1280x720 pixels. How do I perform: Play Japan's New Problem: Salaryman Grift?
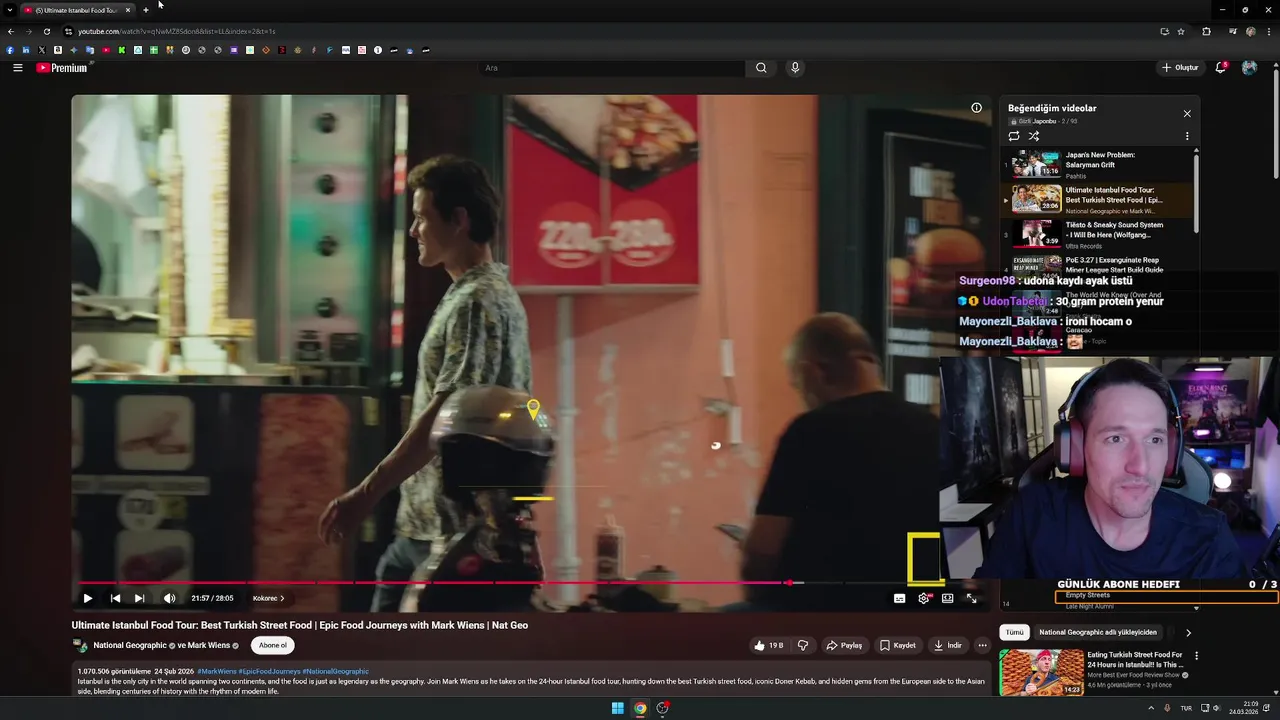(x=1095, y=165)
